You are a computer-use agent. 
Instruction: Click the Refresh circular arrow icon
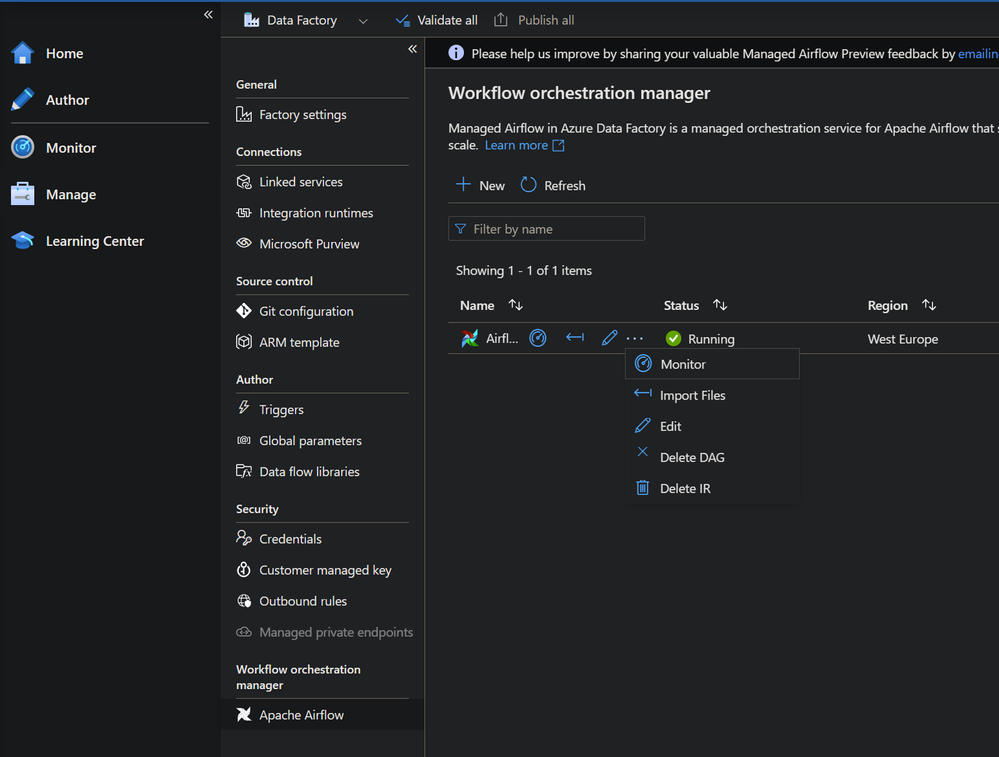(529, 185)
